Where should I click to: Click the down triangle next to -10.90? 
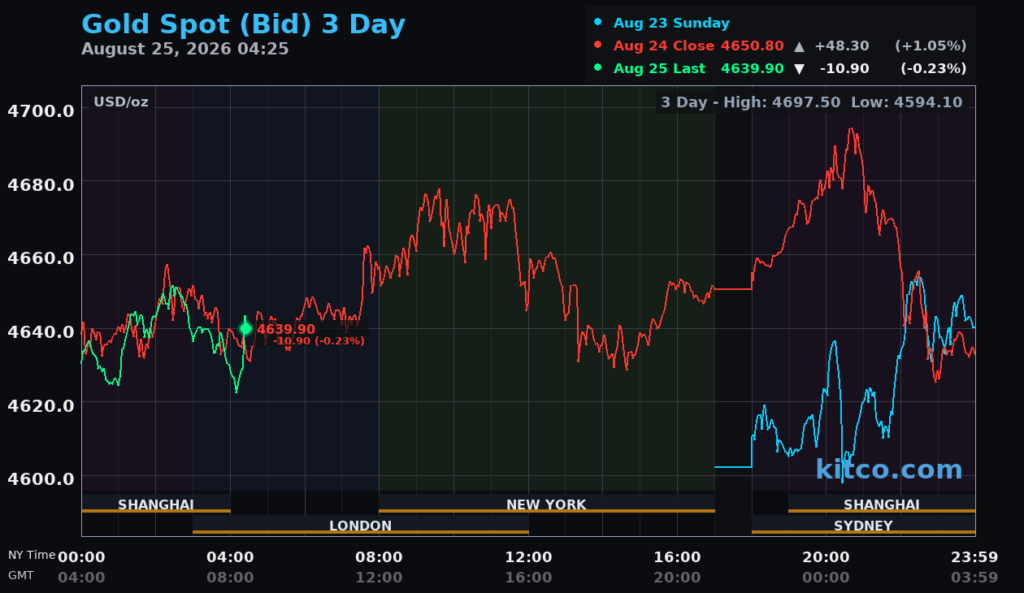[799, 69]
